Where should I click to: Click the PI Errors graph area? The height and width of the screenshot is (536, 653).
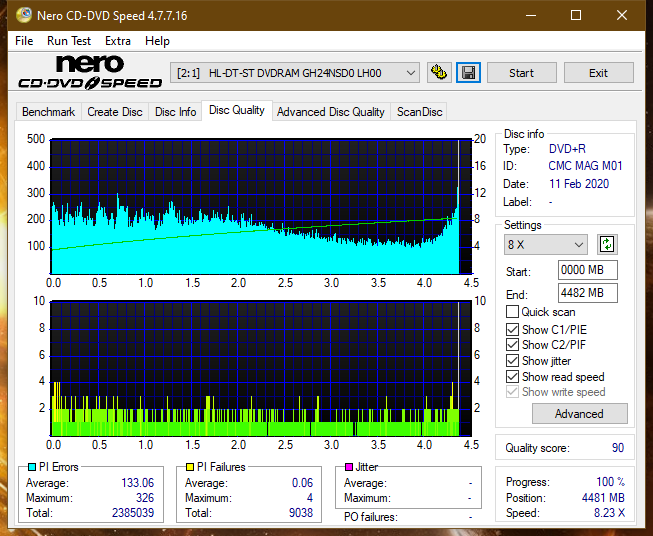tap(261, 207)
